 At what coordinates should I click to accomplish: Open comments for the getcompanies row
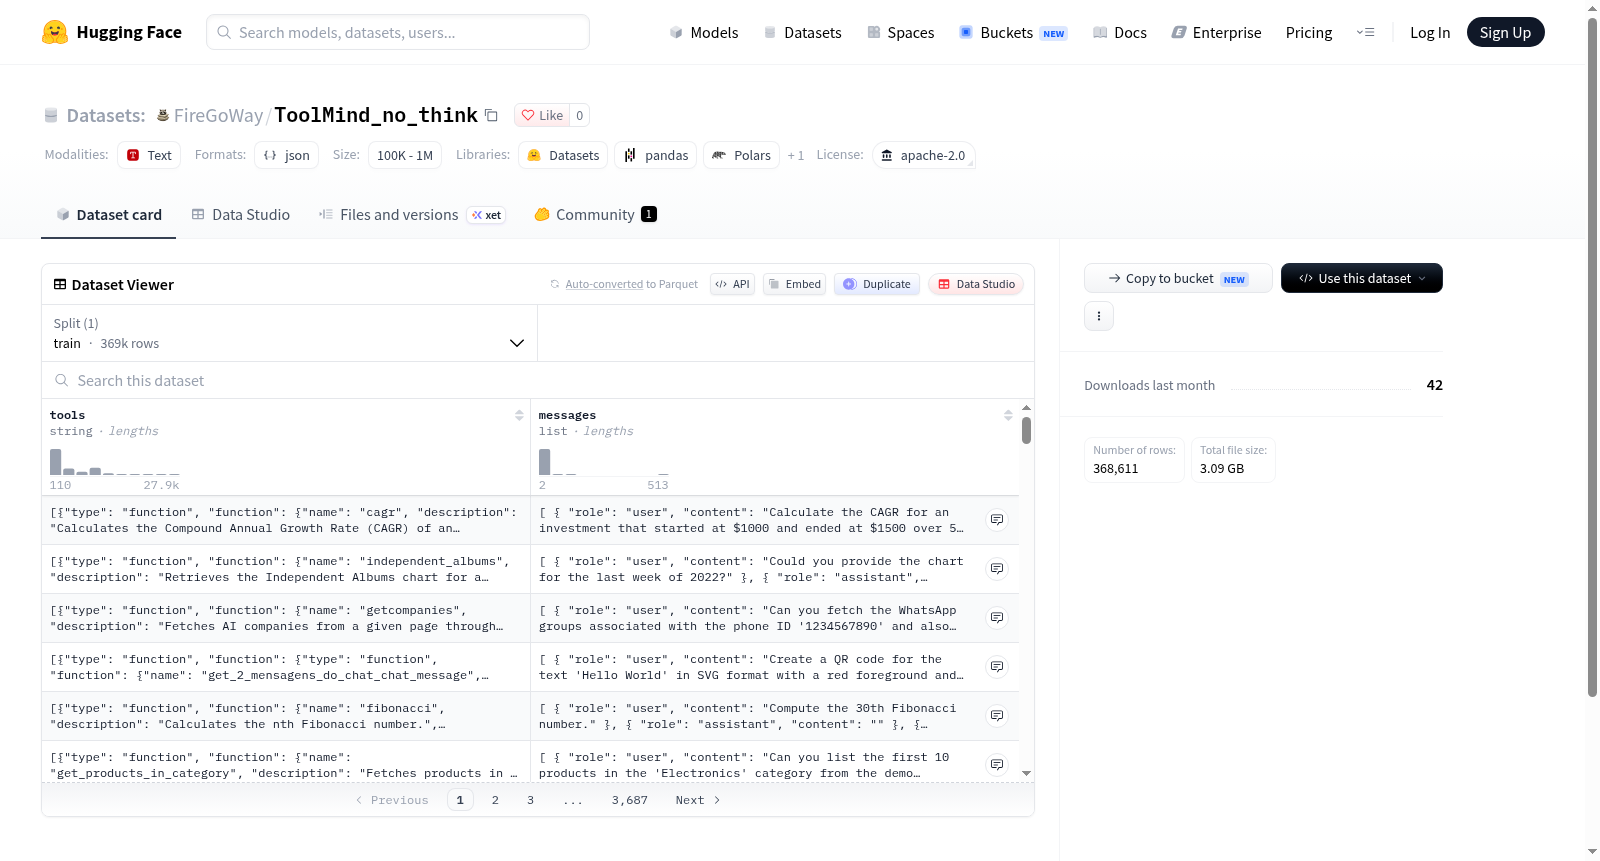pyautogui.click(x=997, y=618)
